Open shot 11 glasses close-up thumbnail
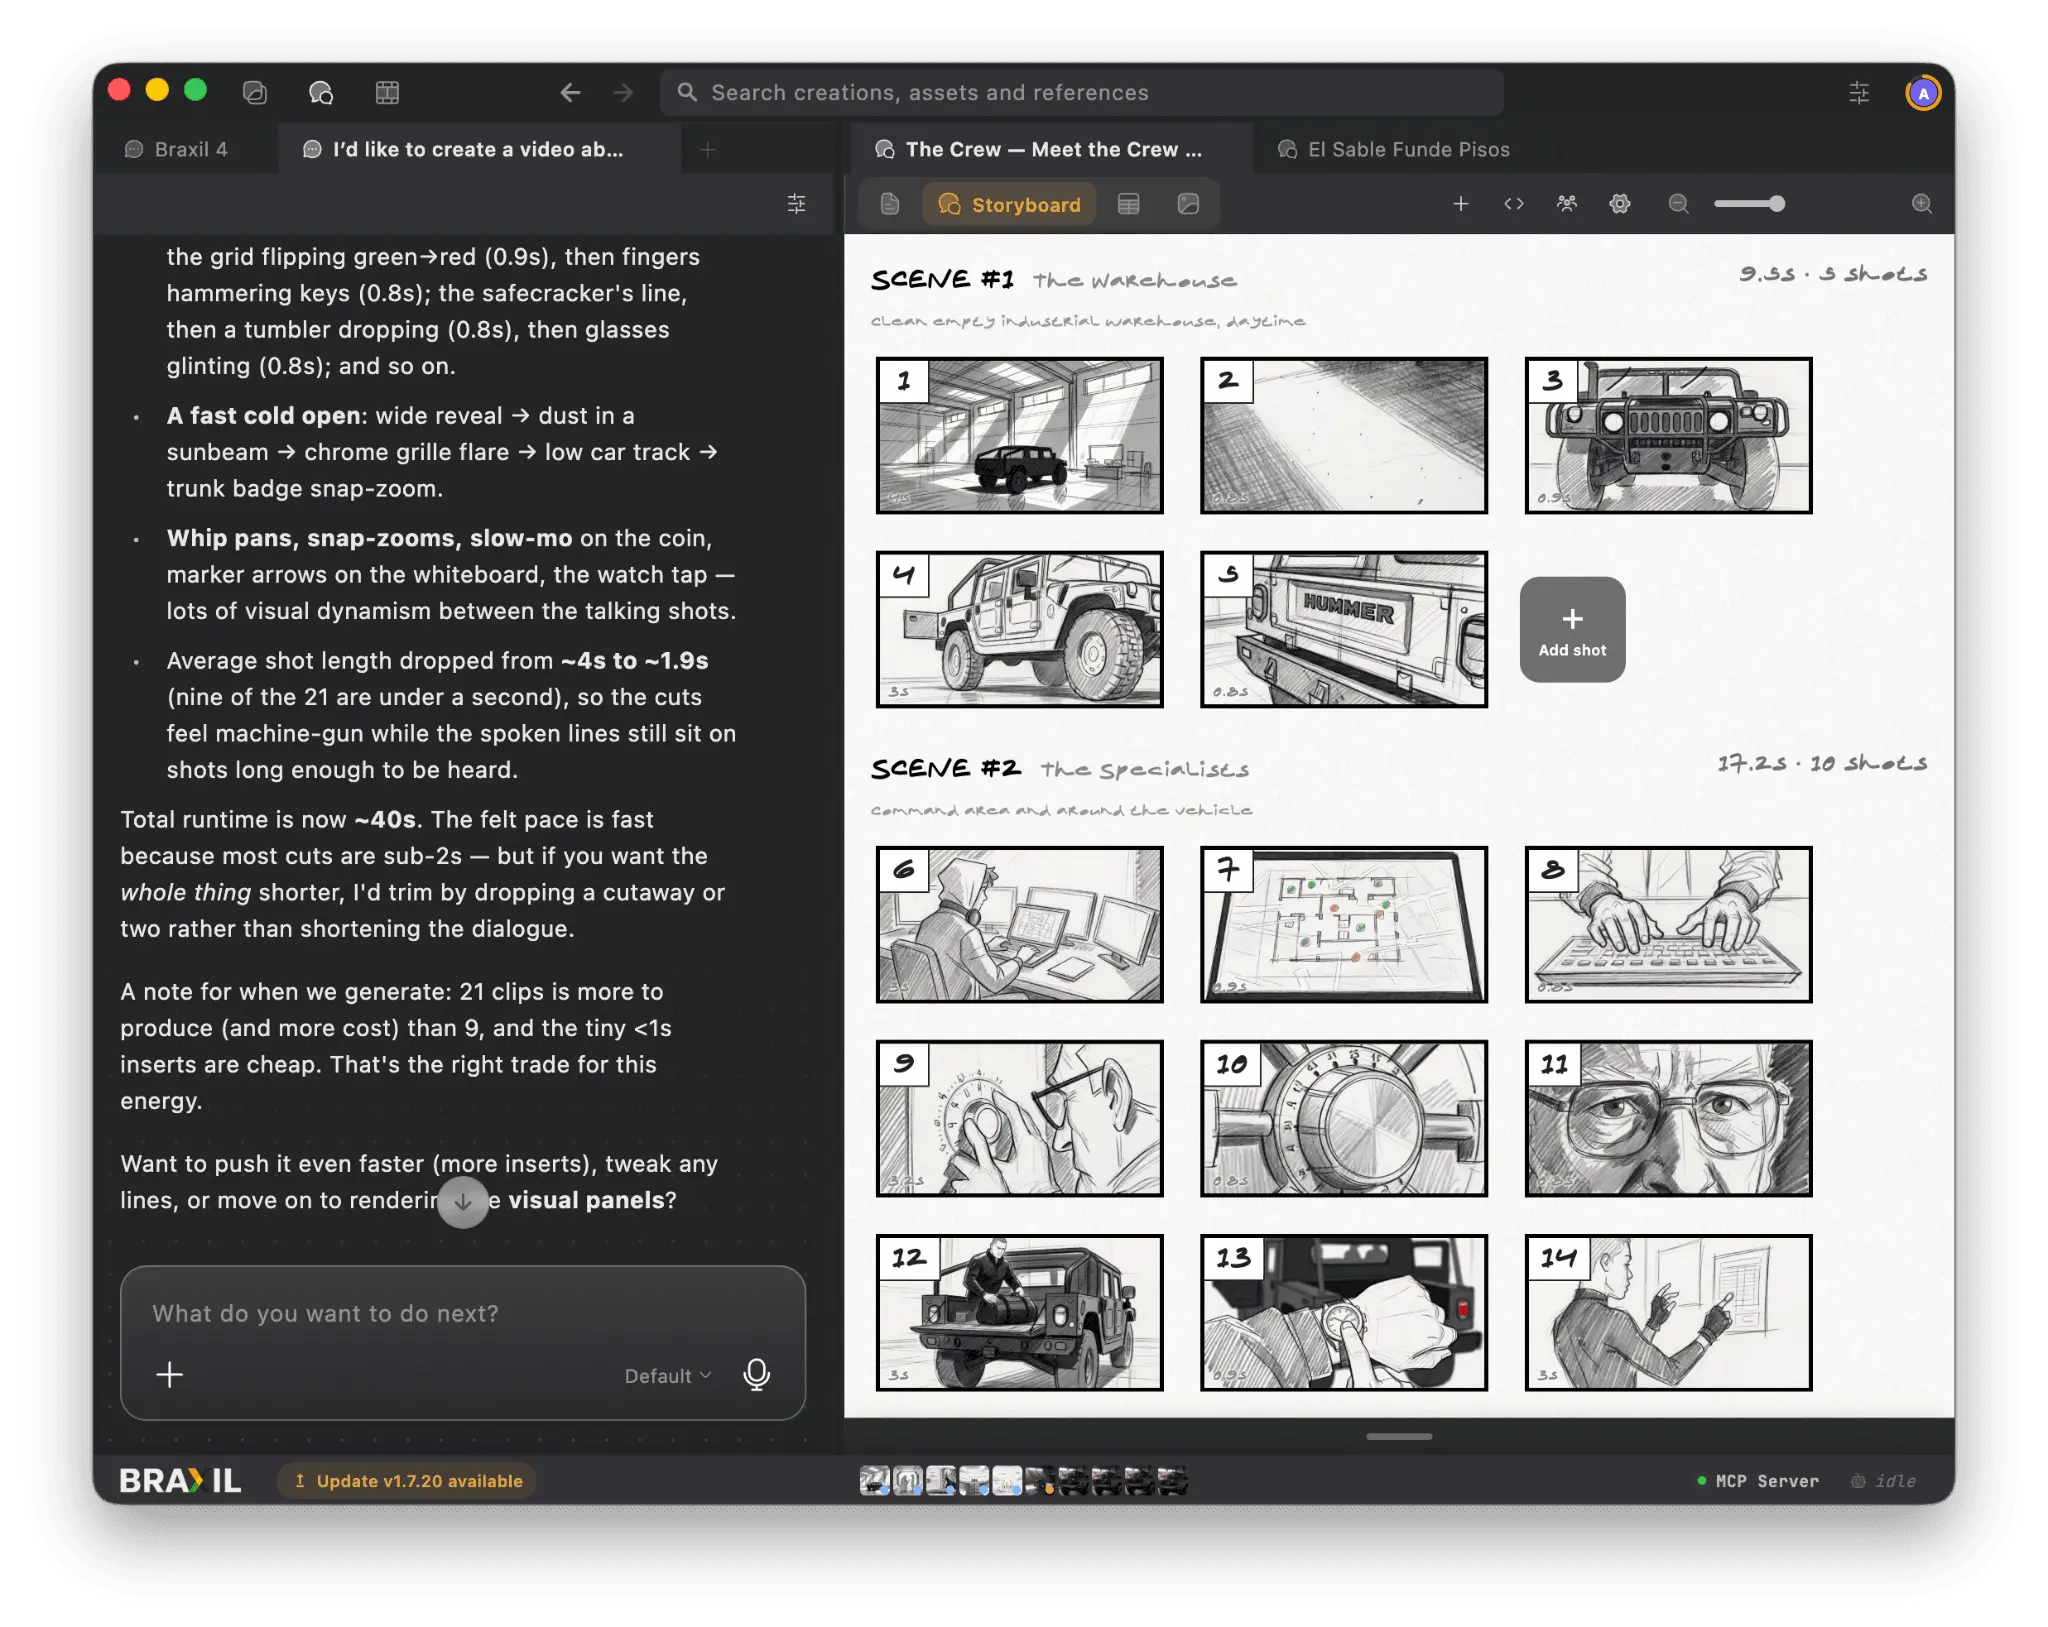2048x1627 pixels. click(x=1668, y=1118)
